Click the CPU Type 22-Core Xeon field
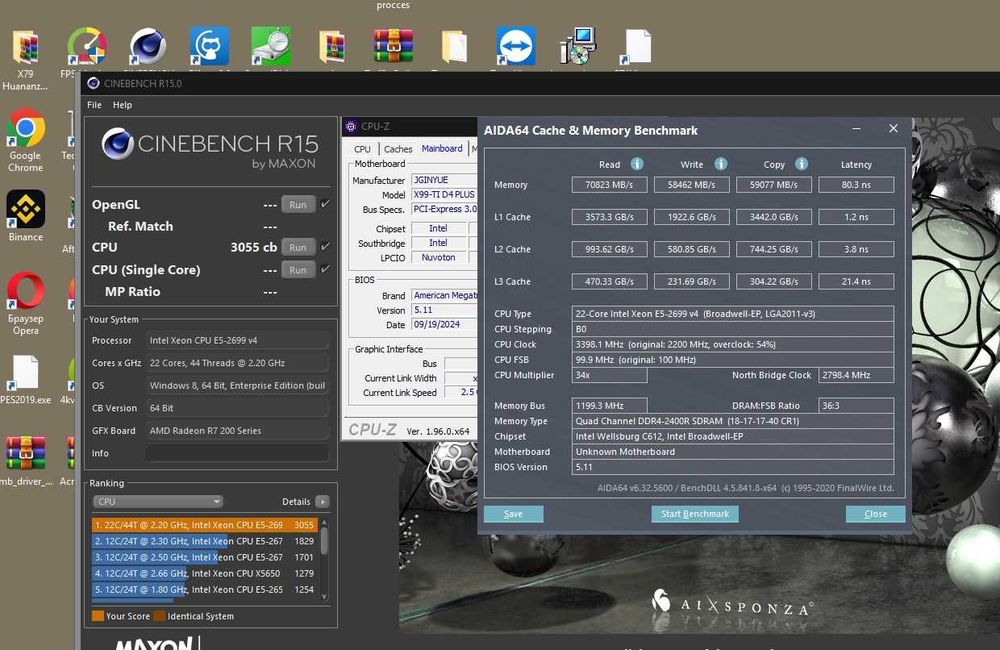The height and width of the screenshot is (650, 1000). [733, 314]
